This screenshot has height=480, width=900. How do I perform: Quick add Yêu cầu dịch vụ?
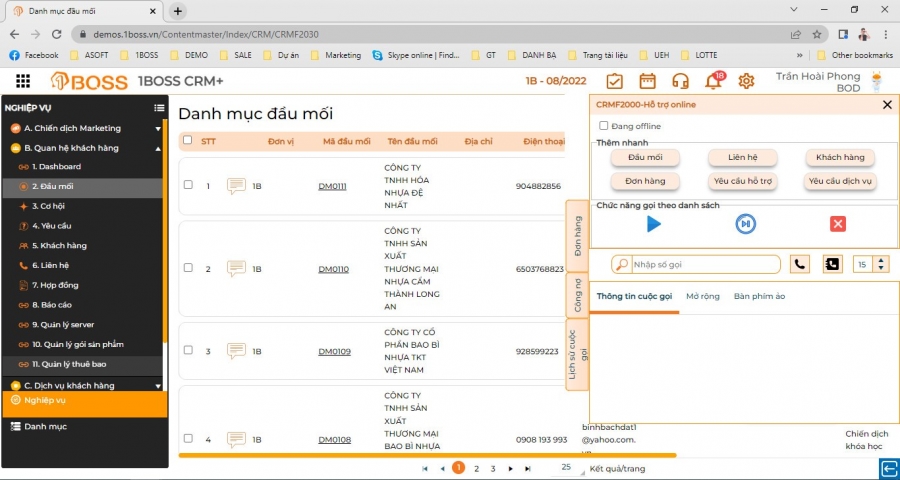pos(840,181)
